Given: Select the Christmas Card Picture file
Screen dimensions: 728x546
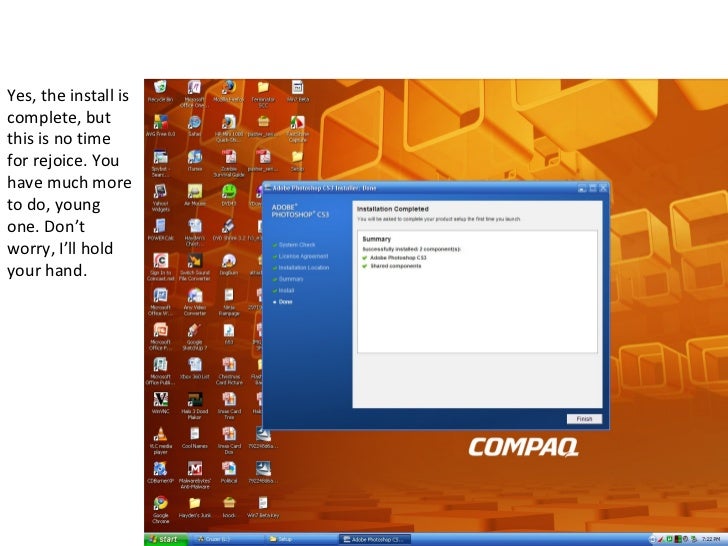Looking at the screenshot, I should pyautogui.click(x=228, y=371).
